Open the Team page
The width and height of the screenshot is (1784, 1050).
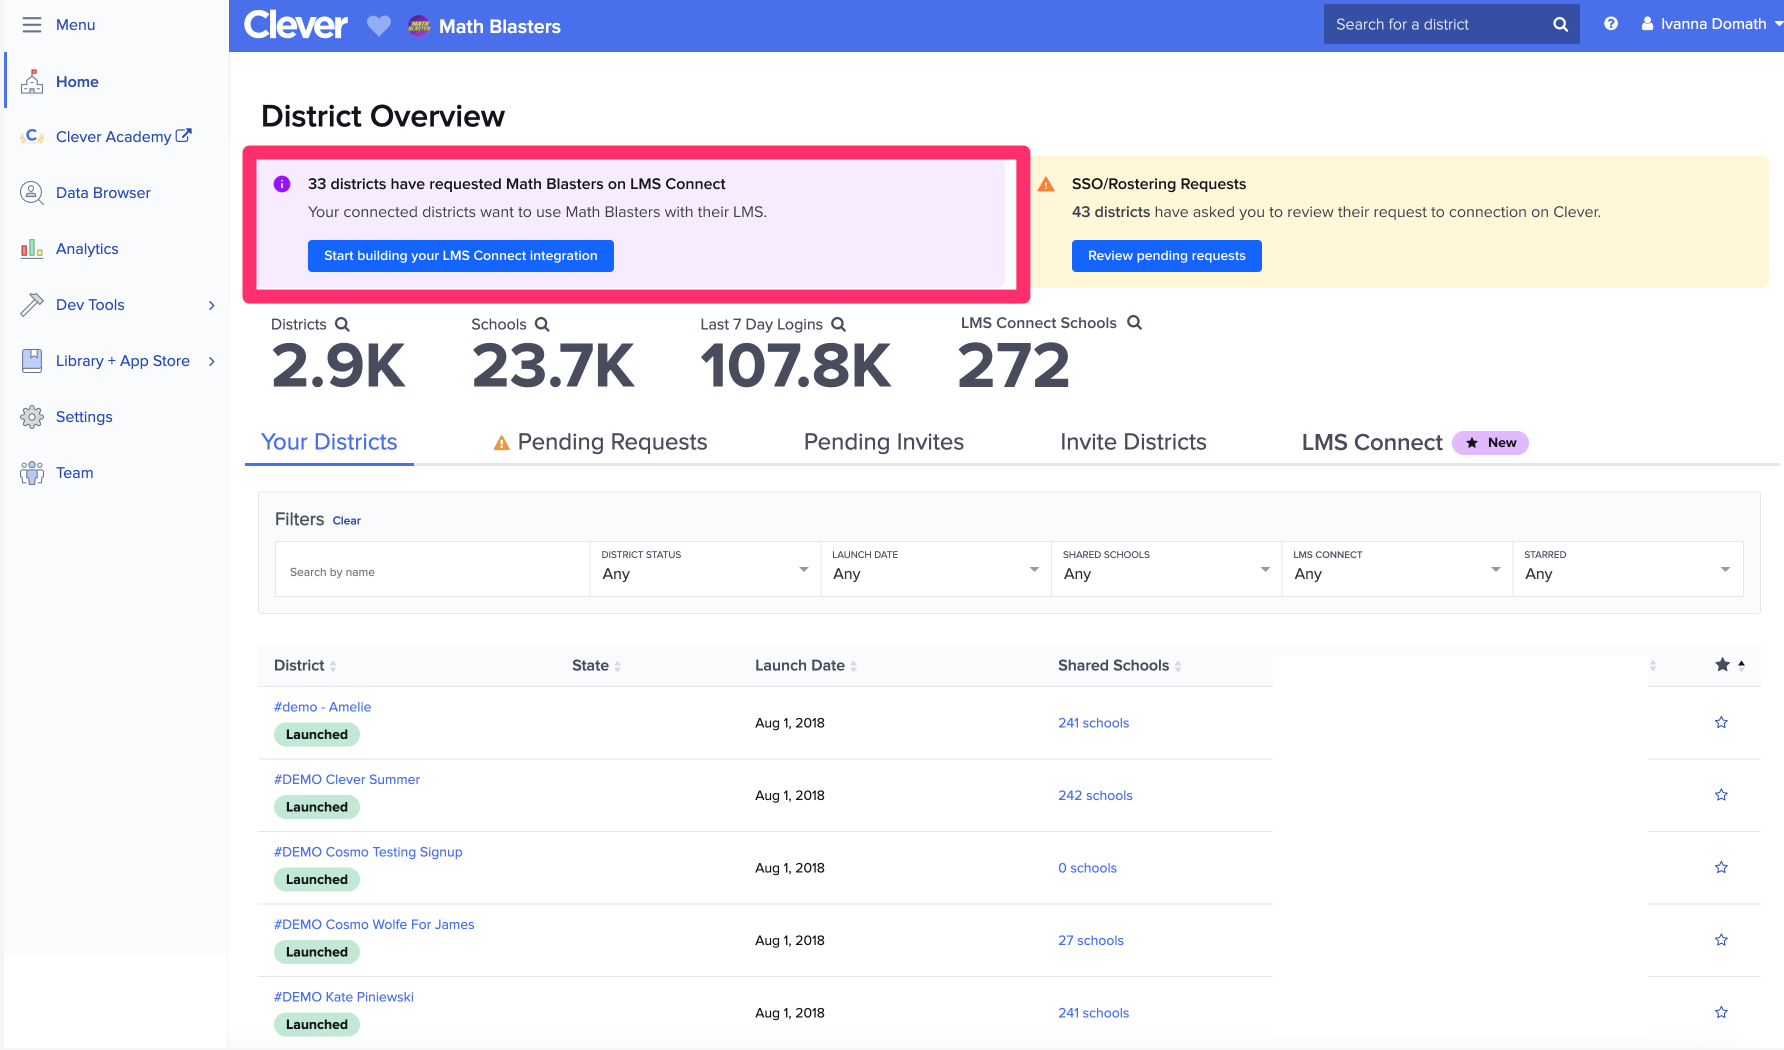point(74,472)
